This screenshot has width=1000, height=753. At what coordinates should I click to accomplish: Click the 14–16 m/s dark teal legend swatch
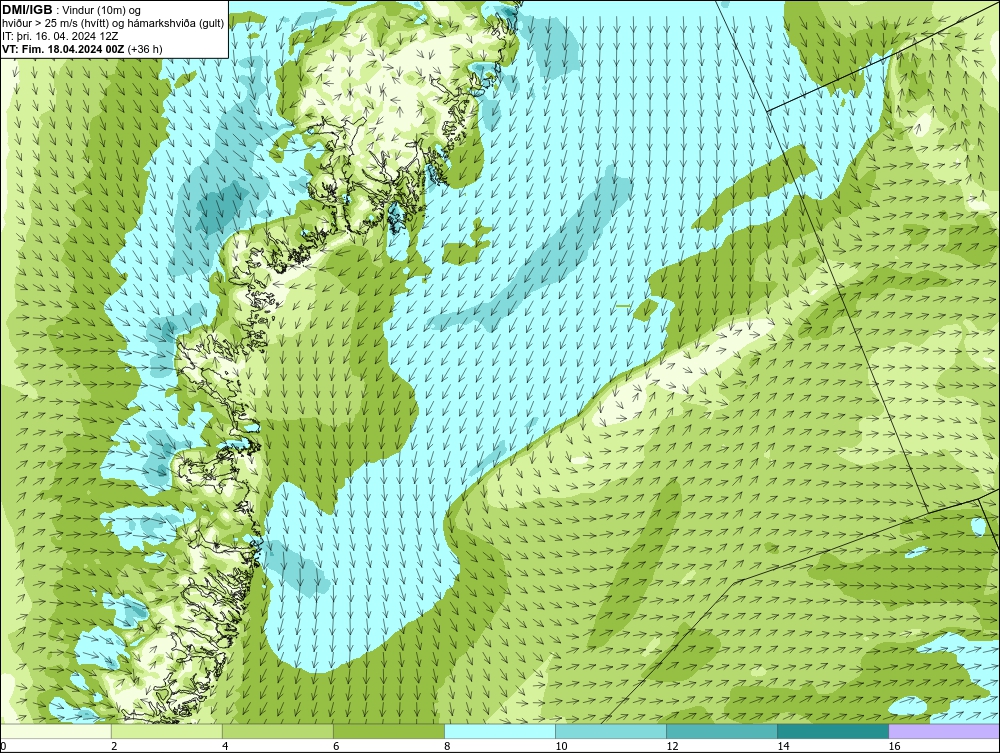pos(833,731)
